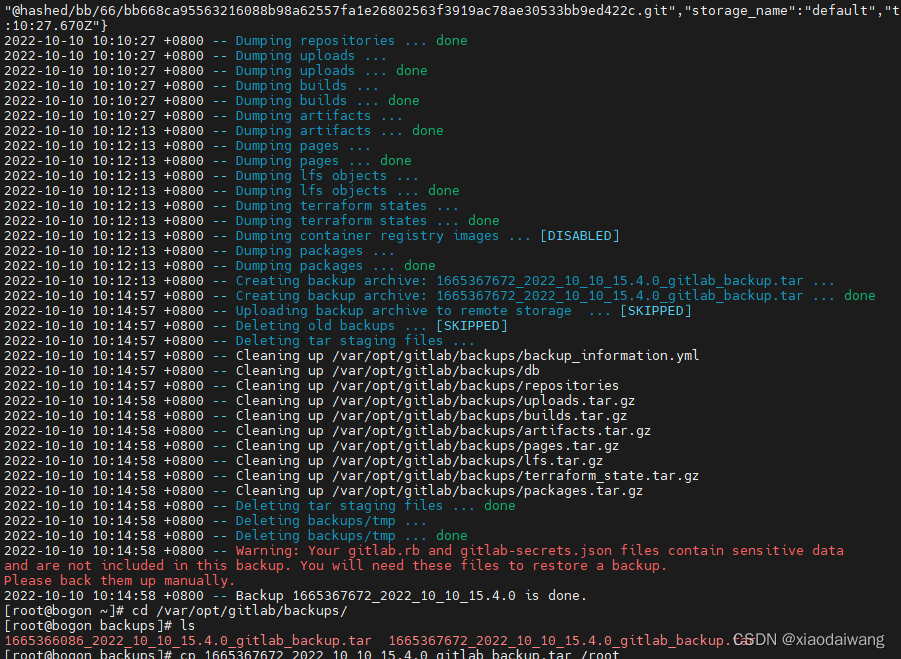The height and width of the screenshot is (659, 901).
Task: Click path /var/opt/gitlab/backups/packages.tar.gz
Action: tap(487, 491)
